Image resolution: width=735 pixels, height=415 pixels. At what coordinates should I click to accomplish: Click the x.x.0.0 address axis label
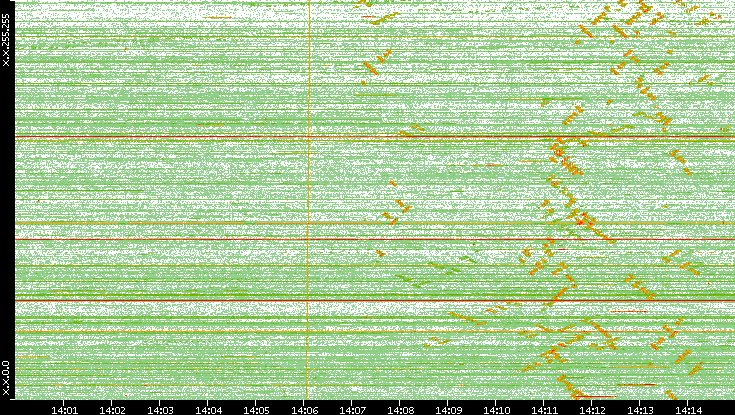(x=6, y=378)
